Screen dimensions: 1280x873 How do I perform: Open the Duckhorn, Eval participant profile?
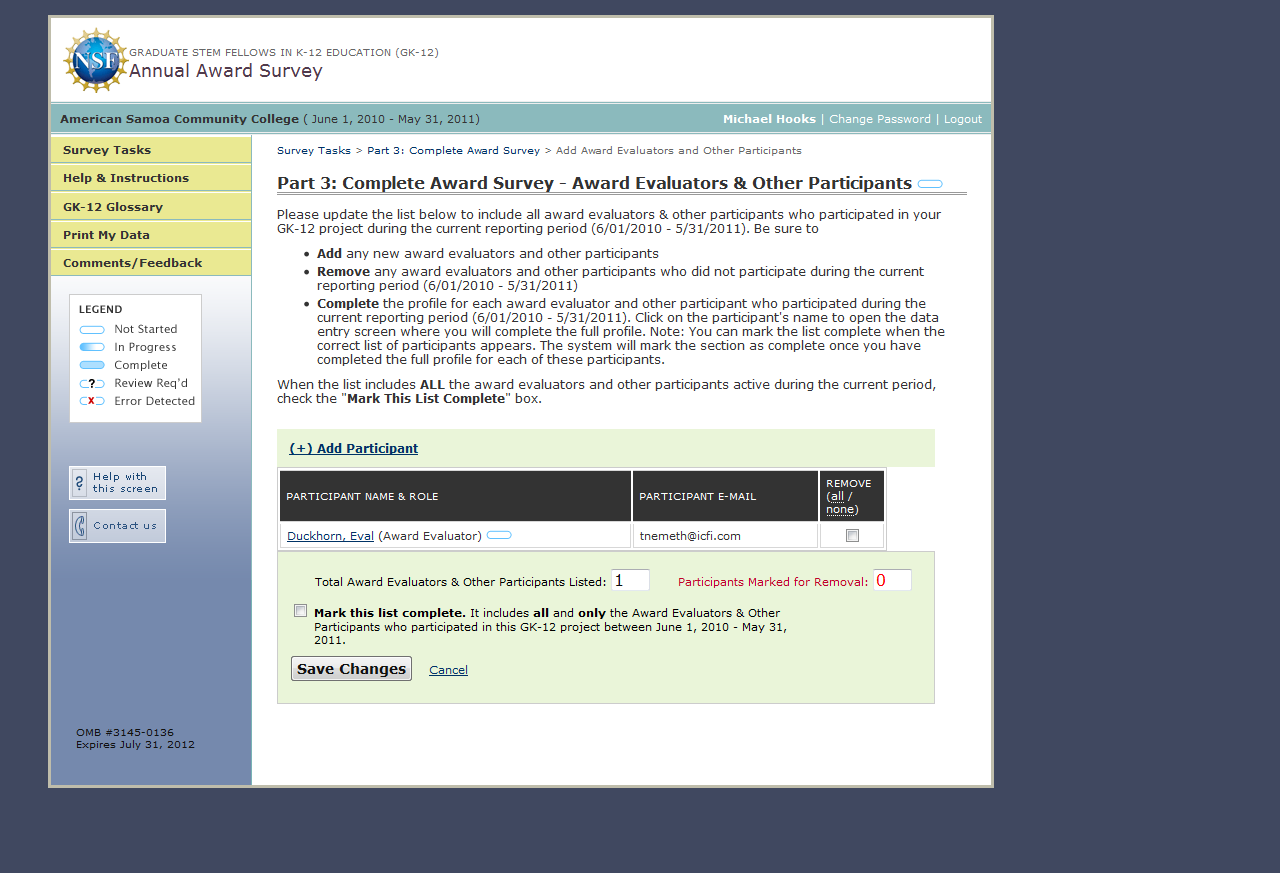pos(330,536)
